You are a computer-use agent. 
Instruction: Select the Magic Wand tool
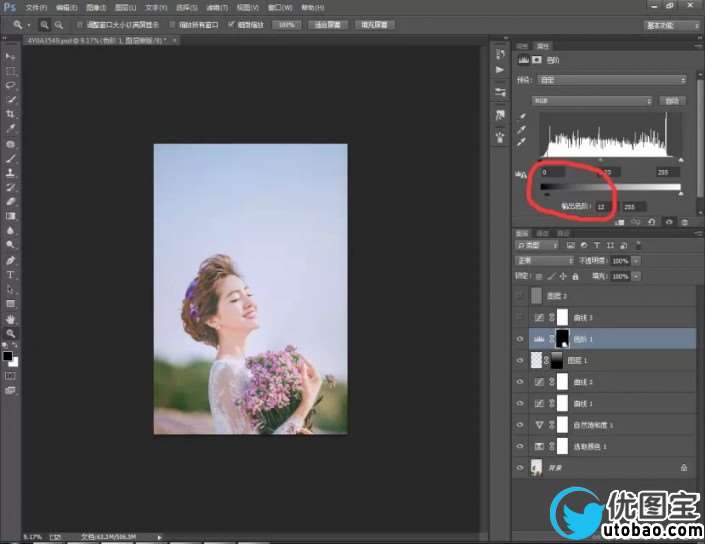(x=10, y=100)
